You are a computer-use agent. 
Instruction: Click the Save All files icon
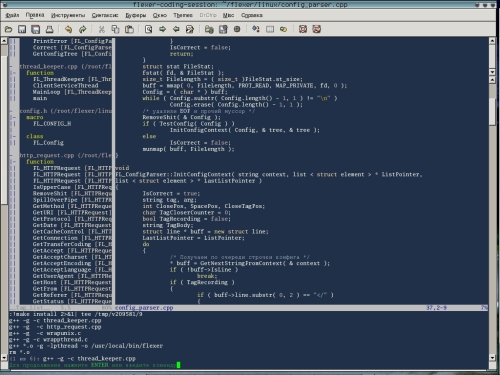[x=36, y=29]
